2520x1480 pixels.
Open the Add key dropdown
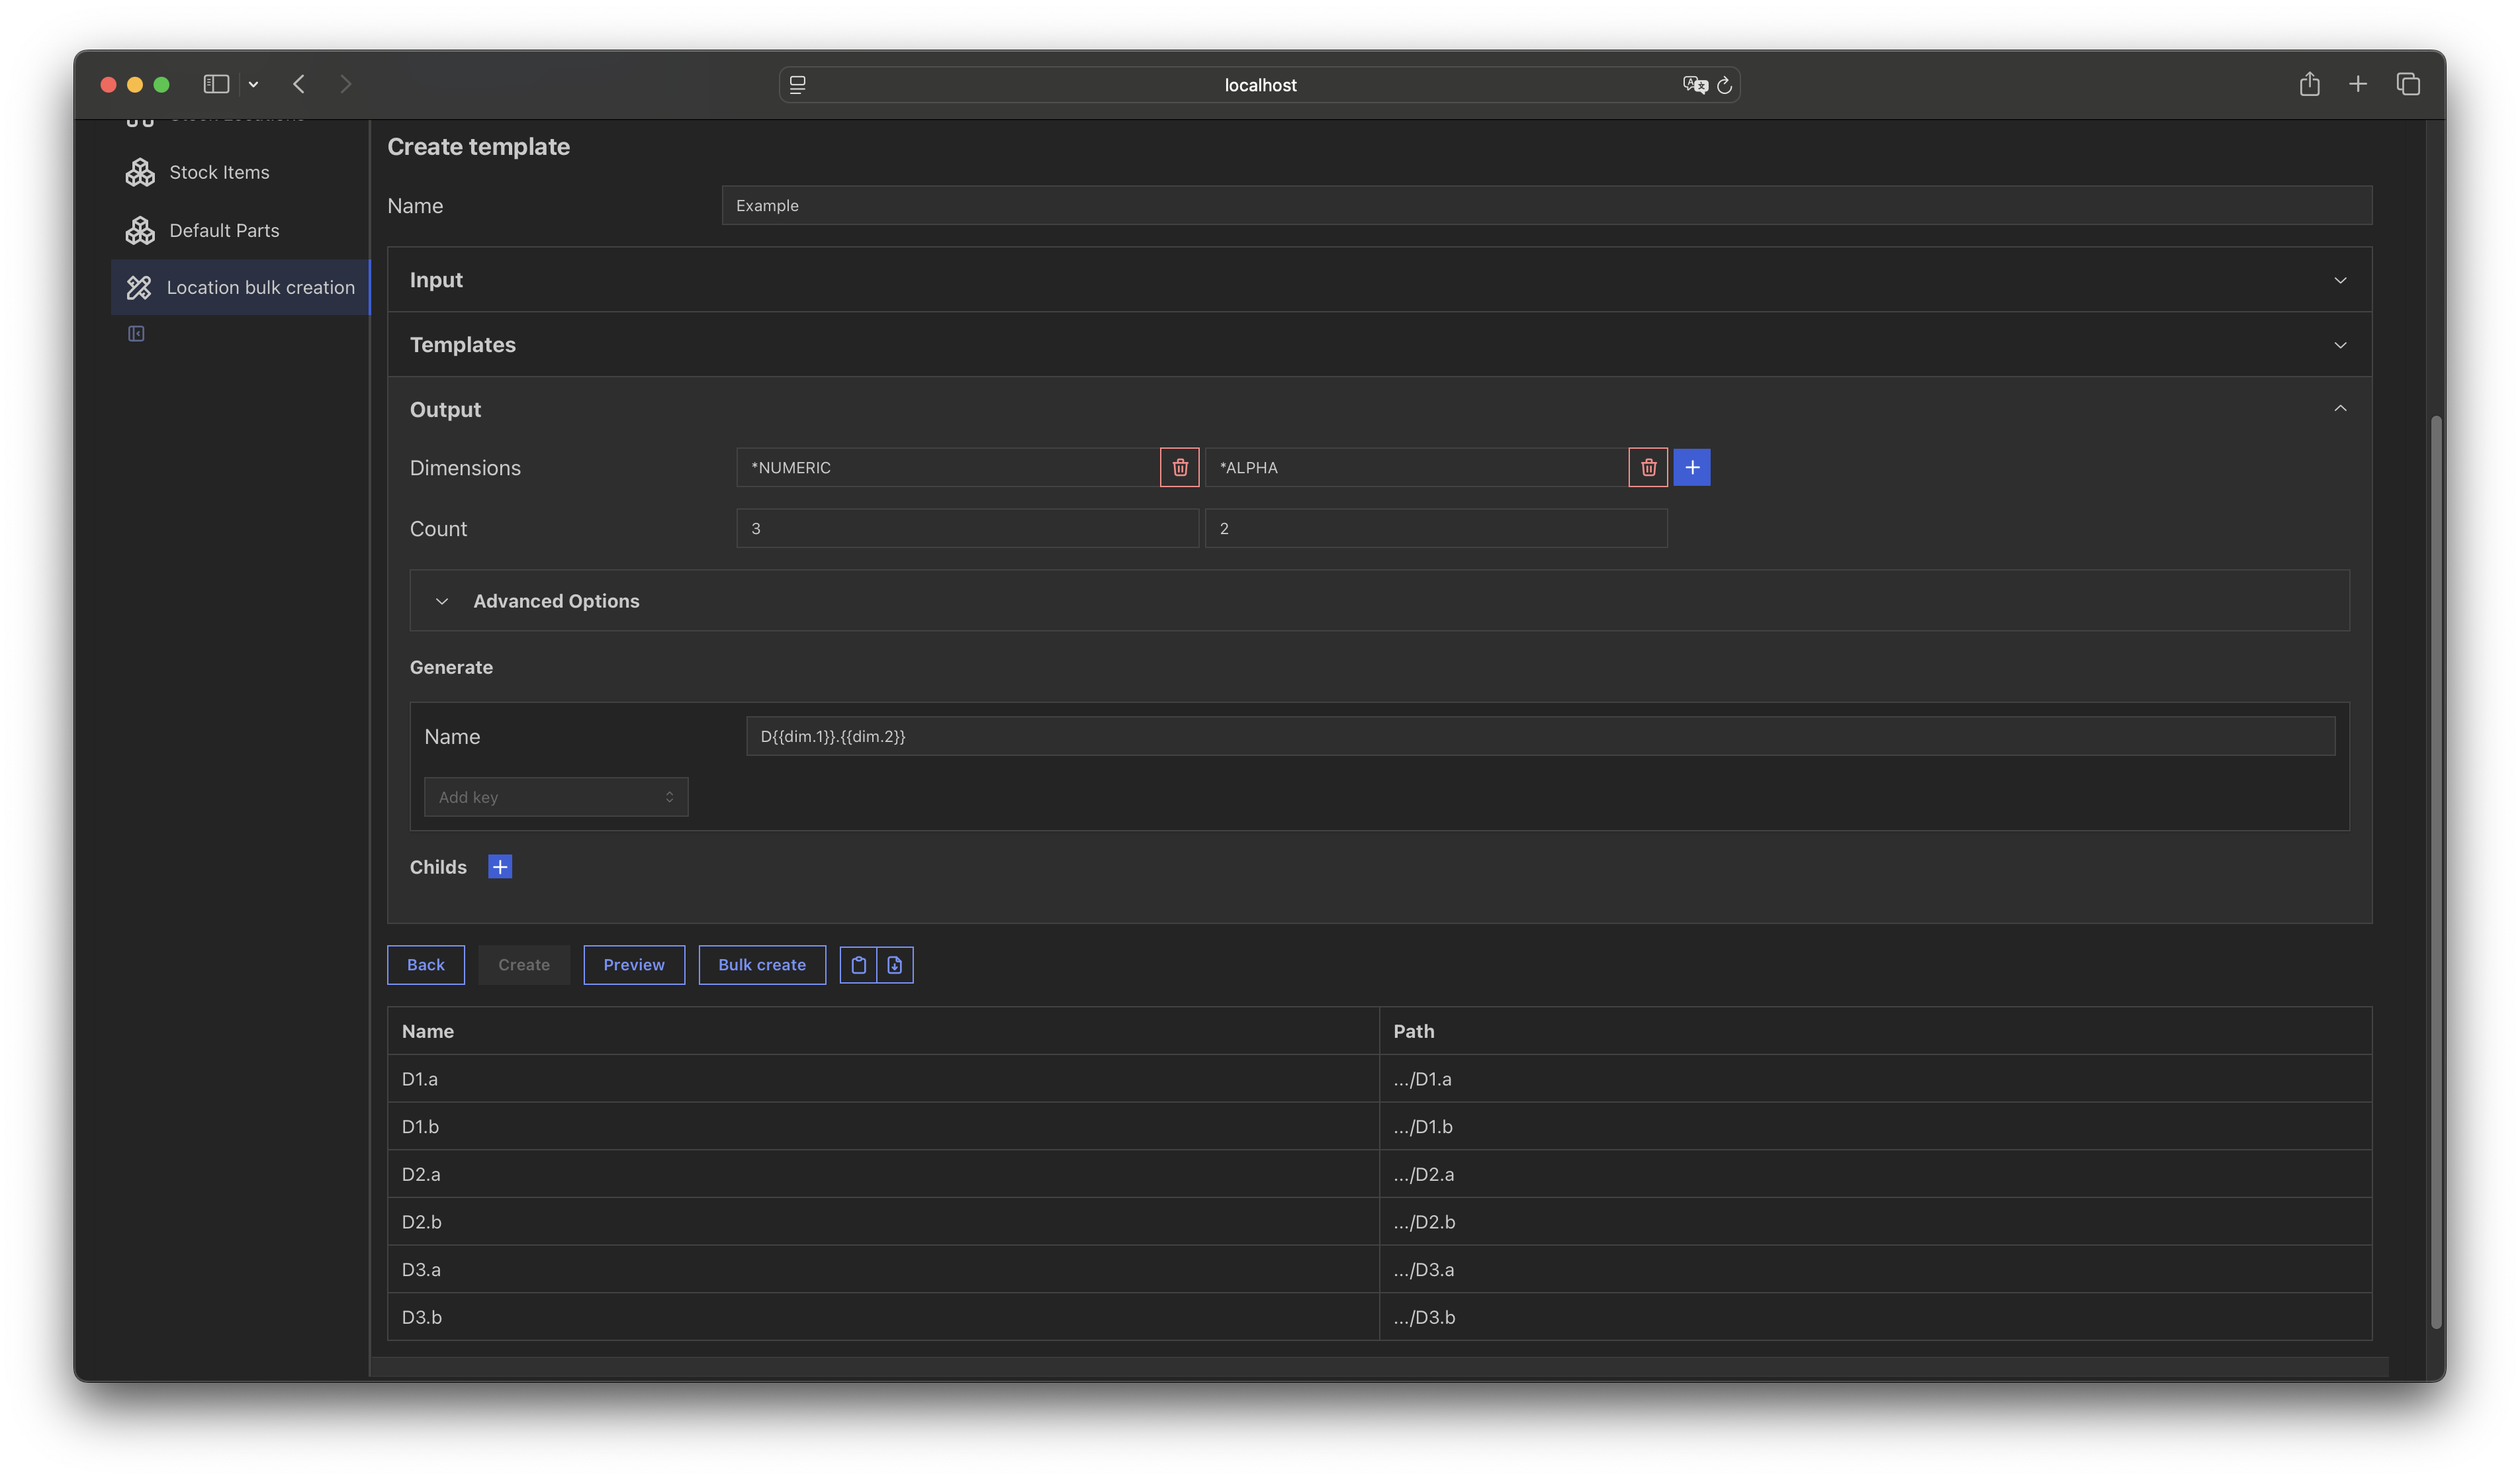tap(556, 797)
